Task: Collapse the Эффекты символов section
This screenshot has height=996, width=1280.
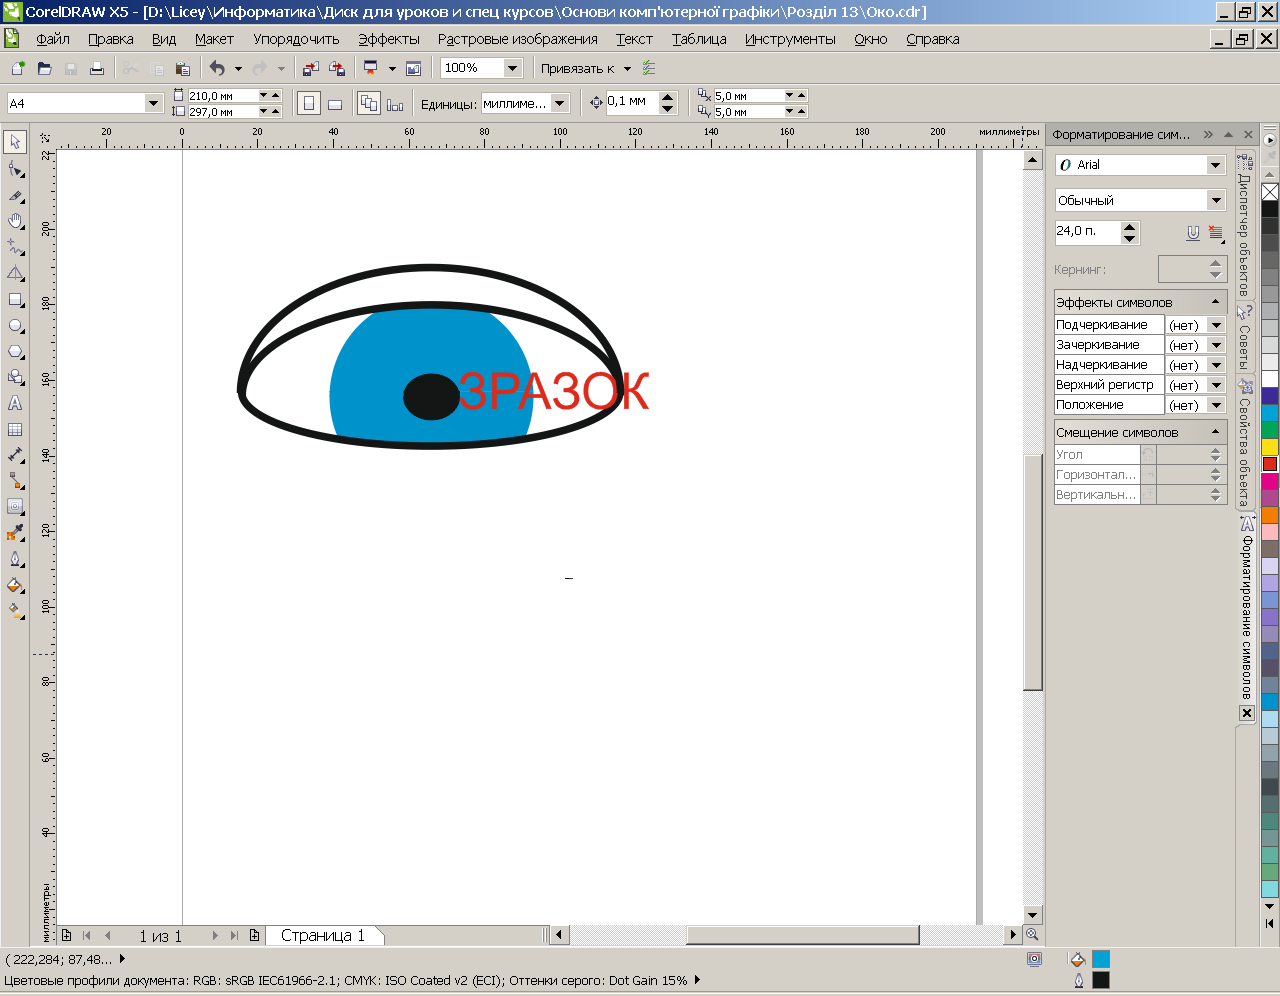Action: (x=1216, y=302)
